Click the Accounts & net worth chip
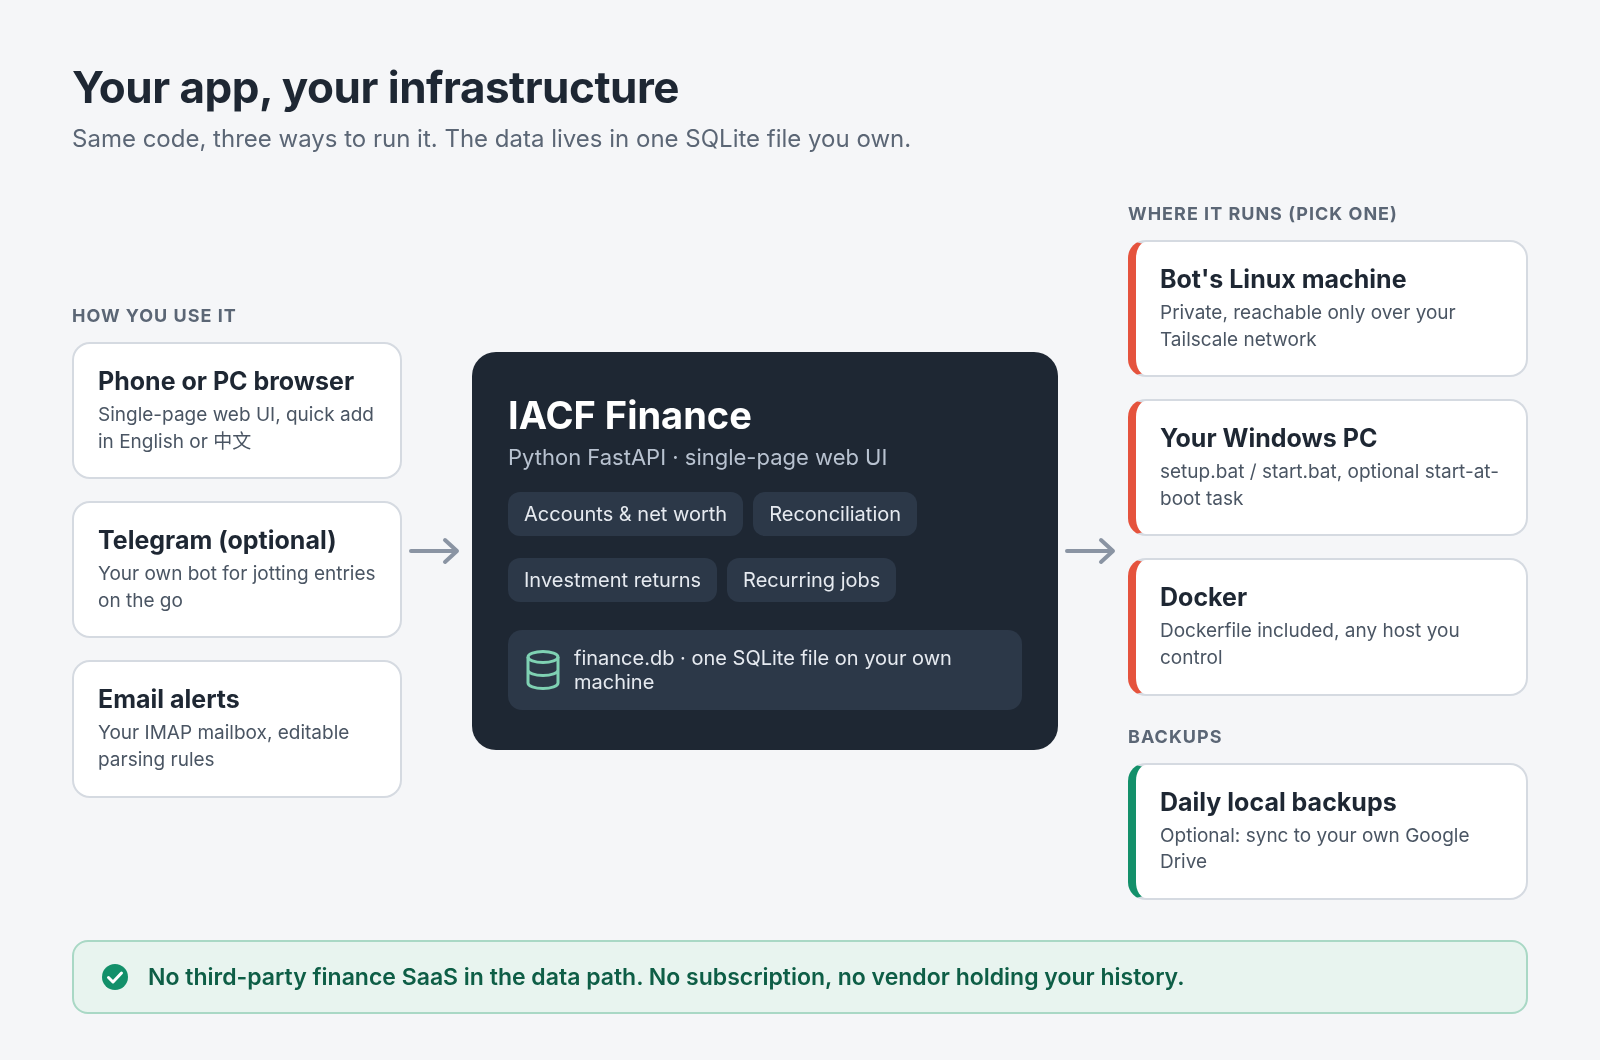Viewport: 1600px width, 1060px height. (x=625, y=514)
